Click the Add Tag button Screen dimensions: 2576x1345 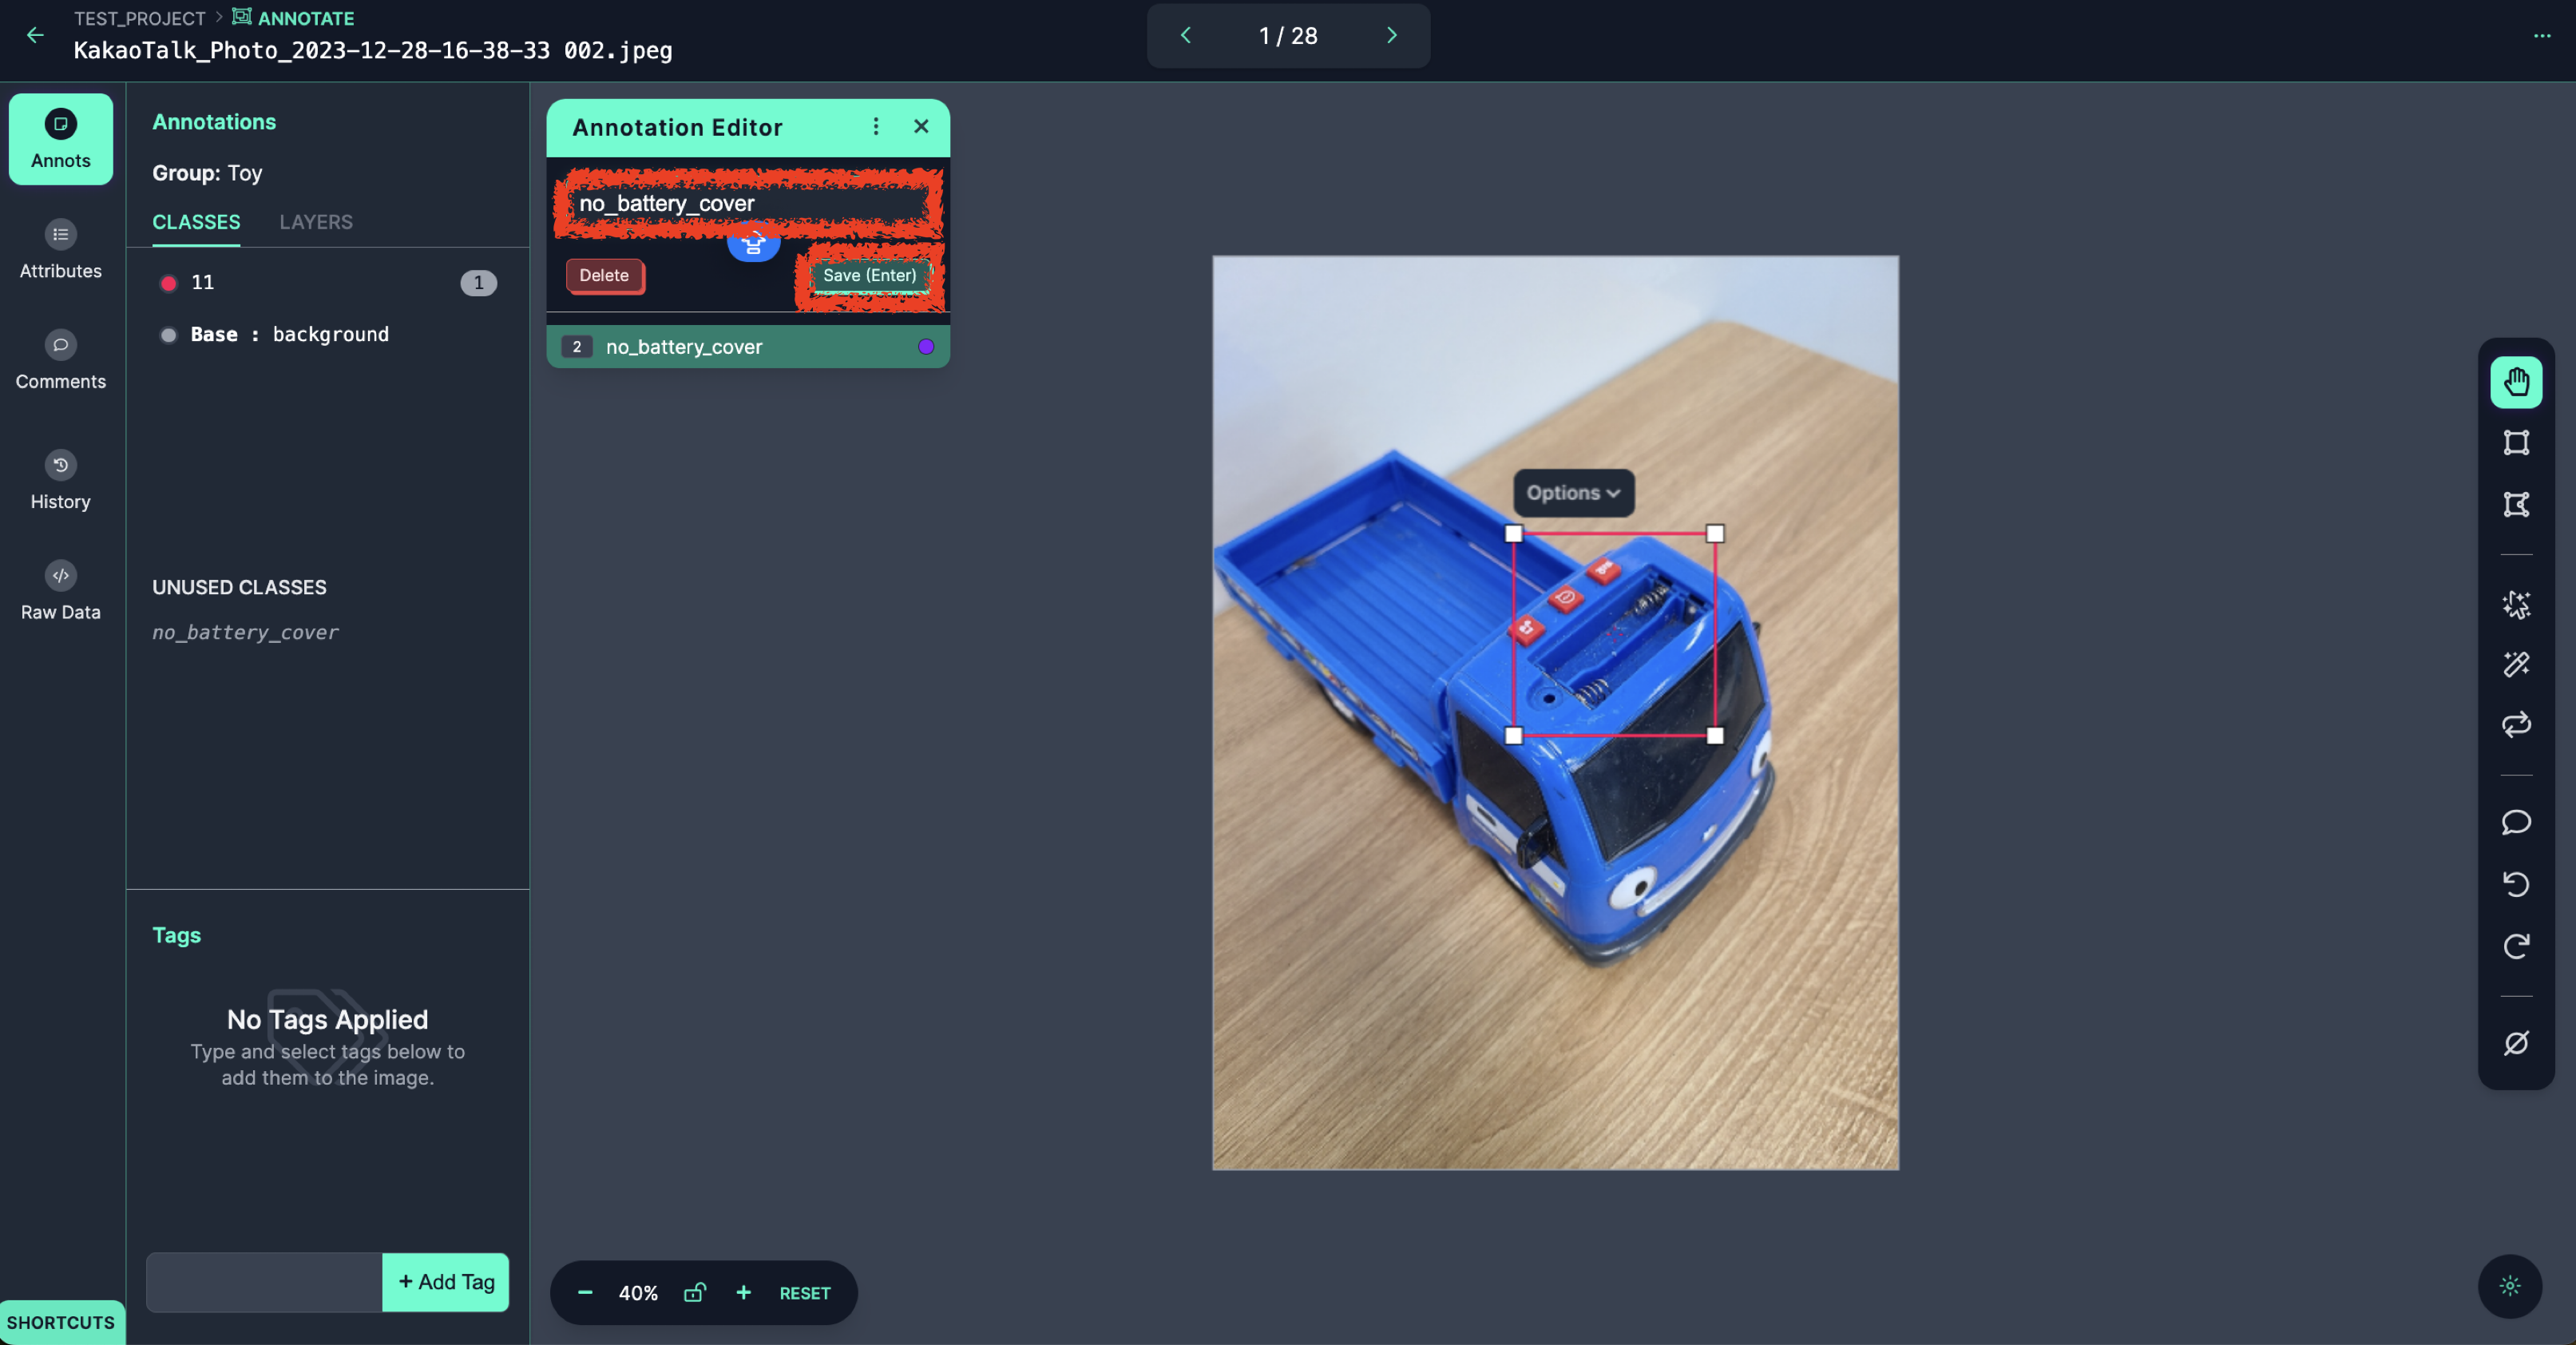pos(446,1282)
